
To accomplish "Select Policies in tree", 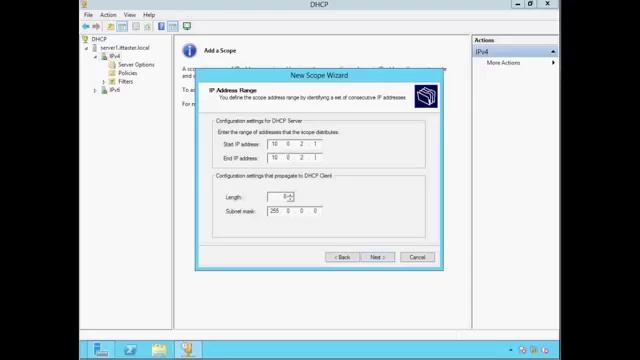I will click(x=128, y=73).
